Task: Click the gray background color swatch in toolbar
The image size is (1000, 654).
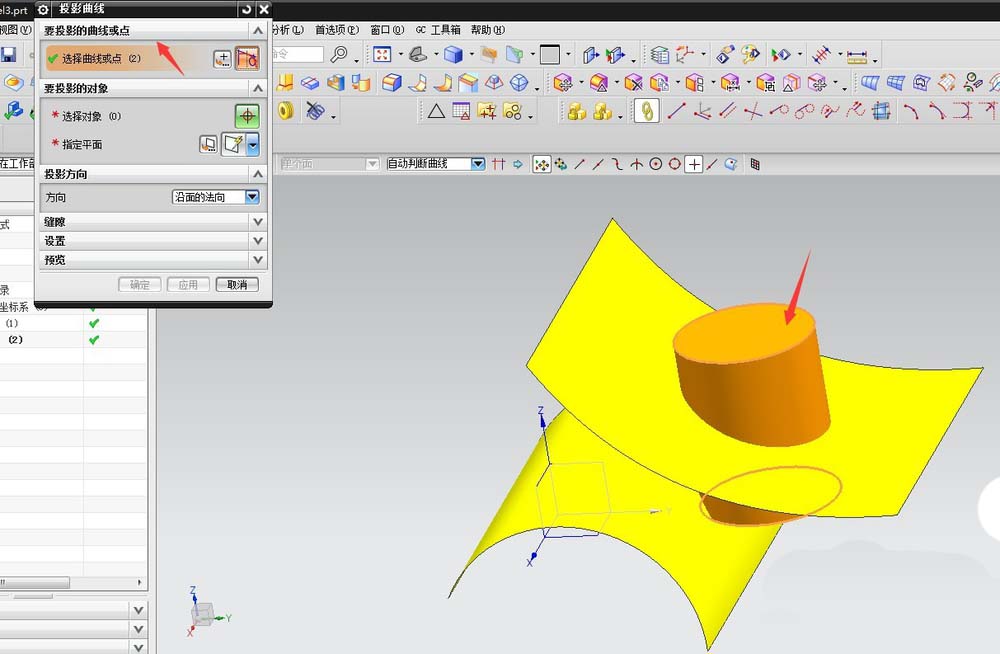Action: pos(550,55)
